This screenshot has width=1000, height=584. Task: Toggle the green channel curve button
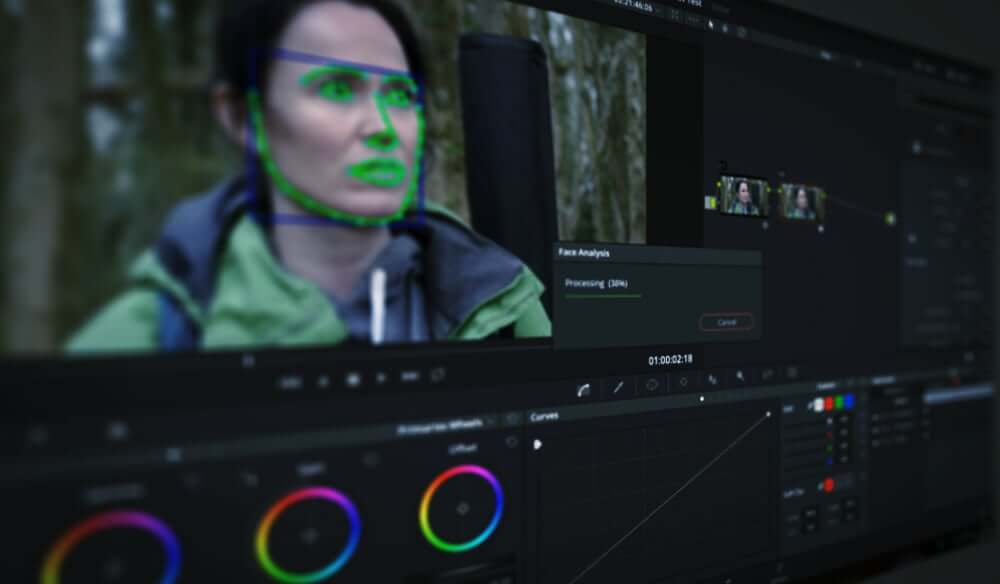tap(839, 402)
